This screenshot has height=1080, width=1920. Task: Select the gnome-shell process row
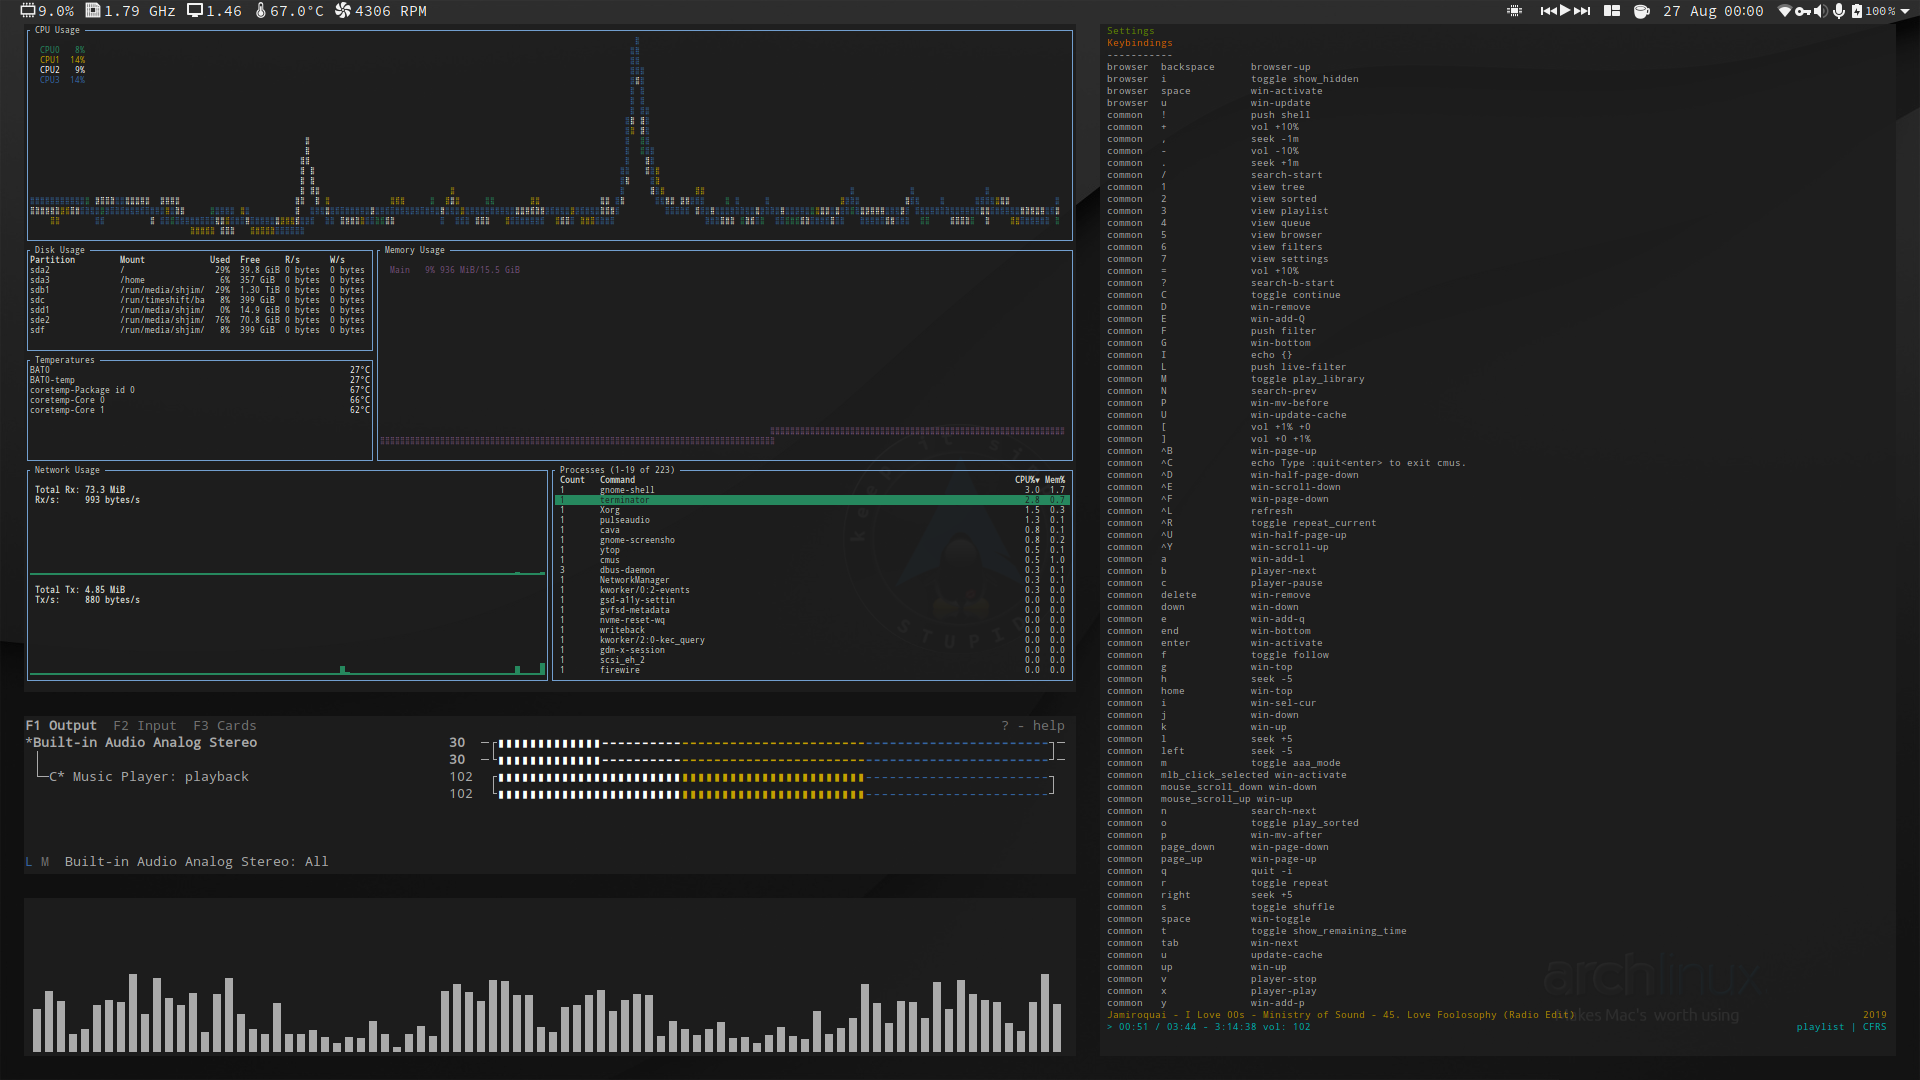812,490
